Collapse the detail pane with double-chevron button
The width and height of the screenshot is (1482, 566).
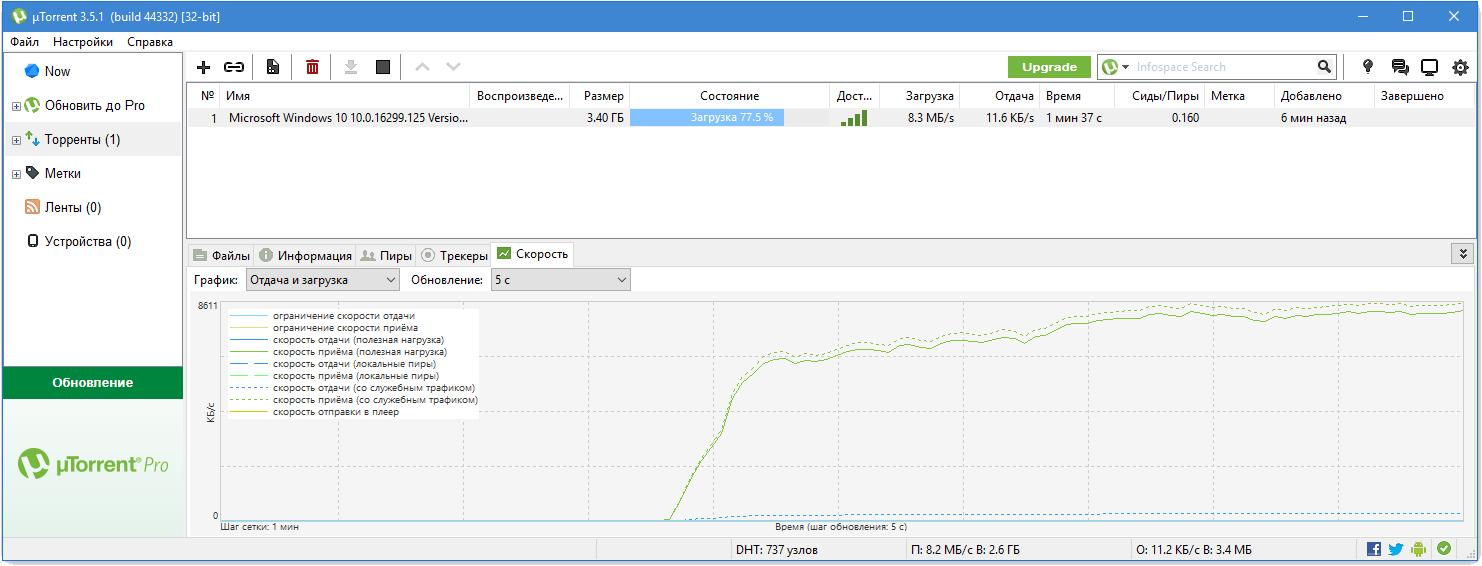pyautogui.click(x=1464, y=254)
